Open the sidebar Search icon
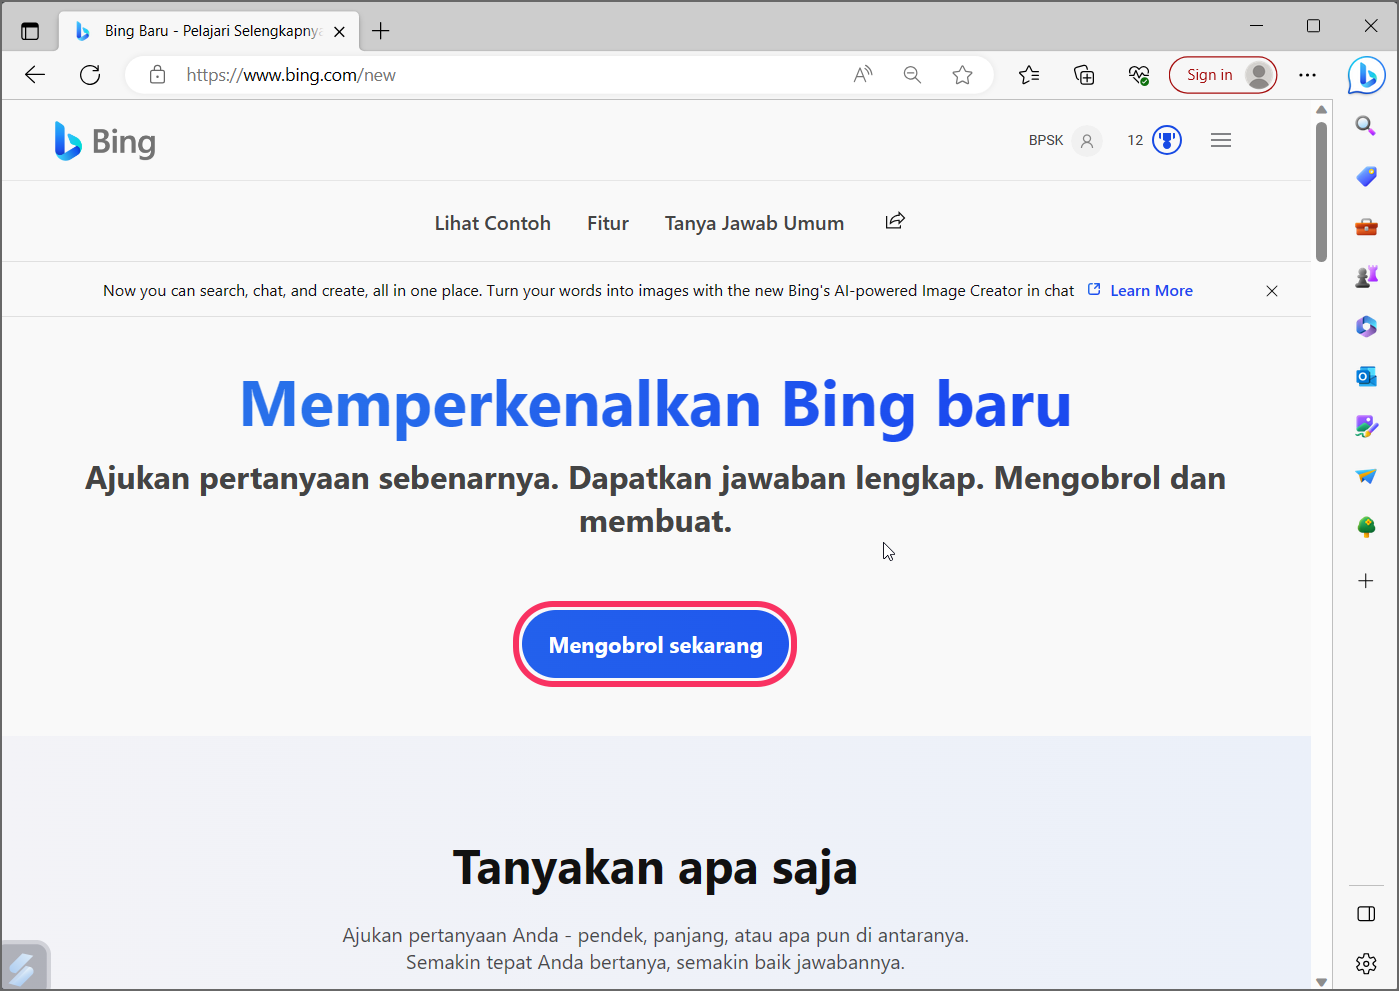 pyautogui.click(x=1366, y=125)
